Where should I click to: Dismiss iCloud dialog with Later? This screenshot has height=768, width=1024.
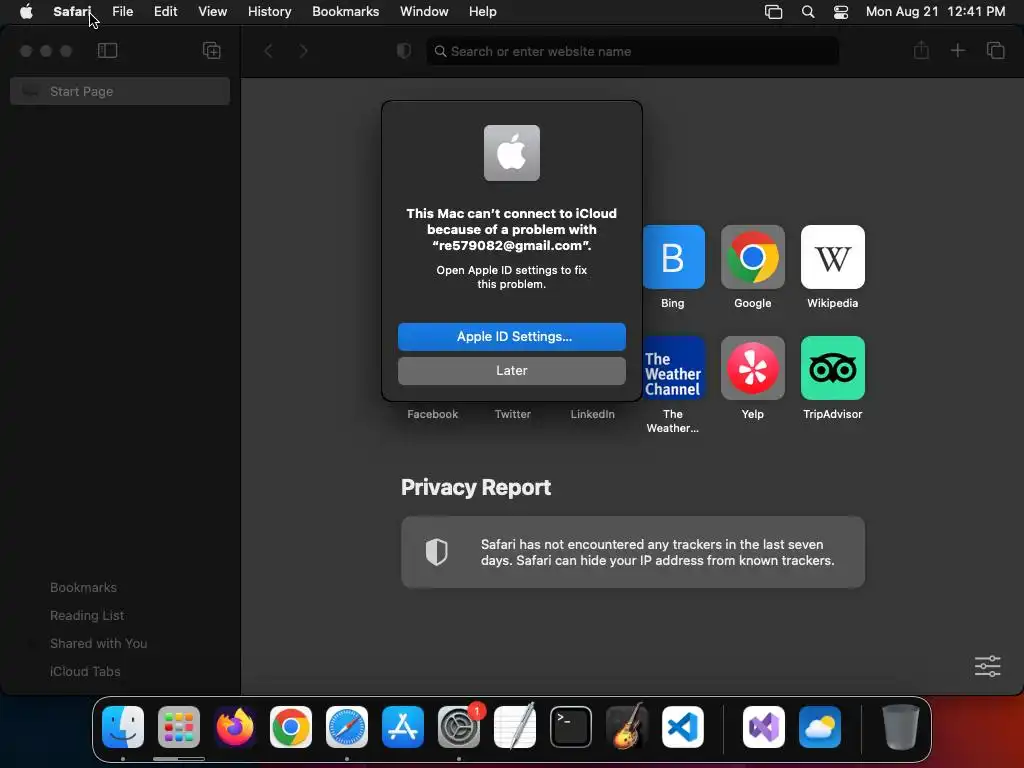pyautogui.click(x=511, y=370)
